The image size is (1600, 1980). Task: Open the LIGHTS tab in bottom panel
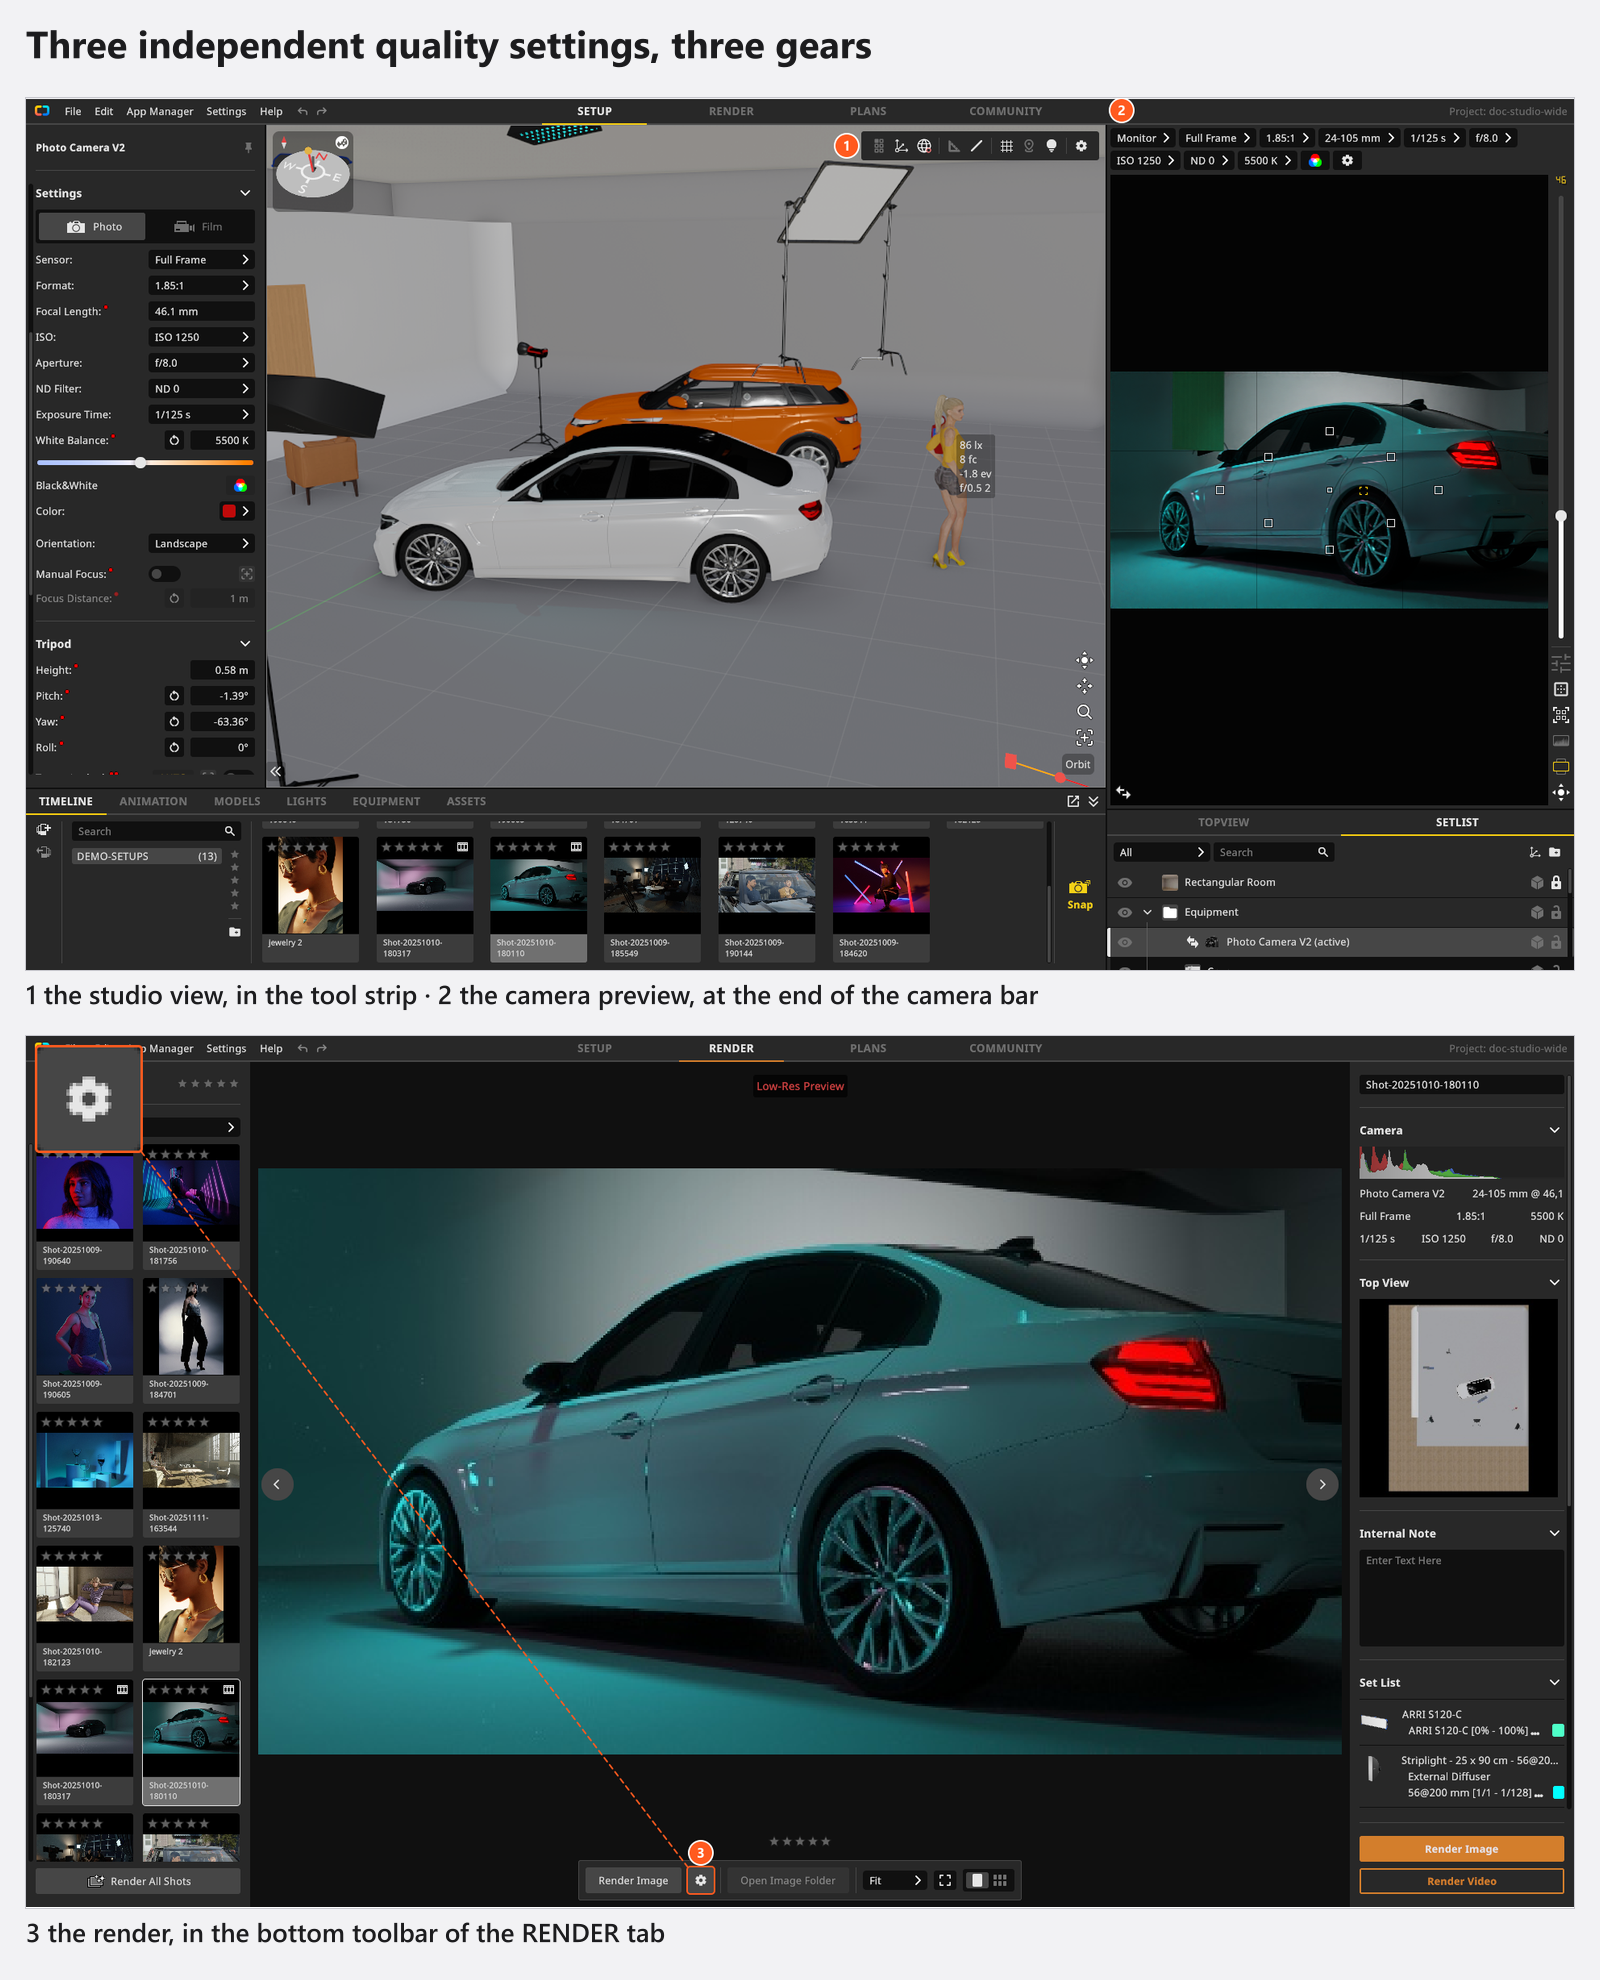[x=306, y=802]
